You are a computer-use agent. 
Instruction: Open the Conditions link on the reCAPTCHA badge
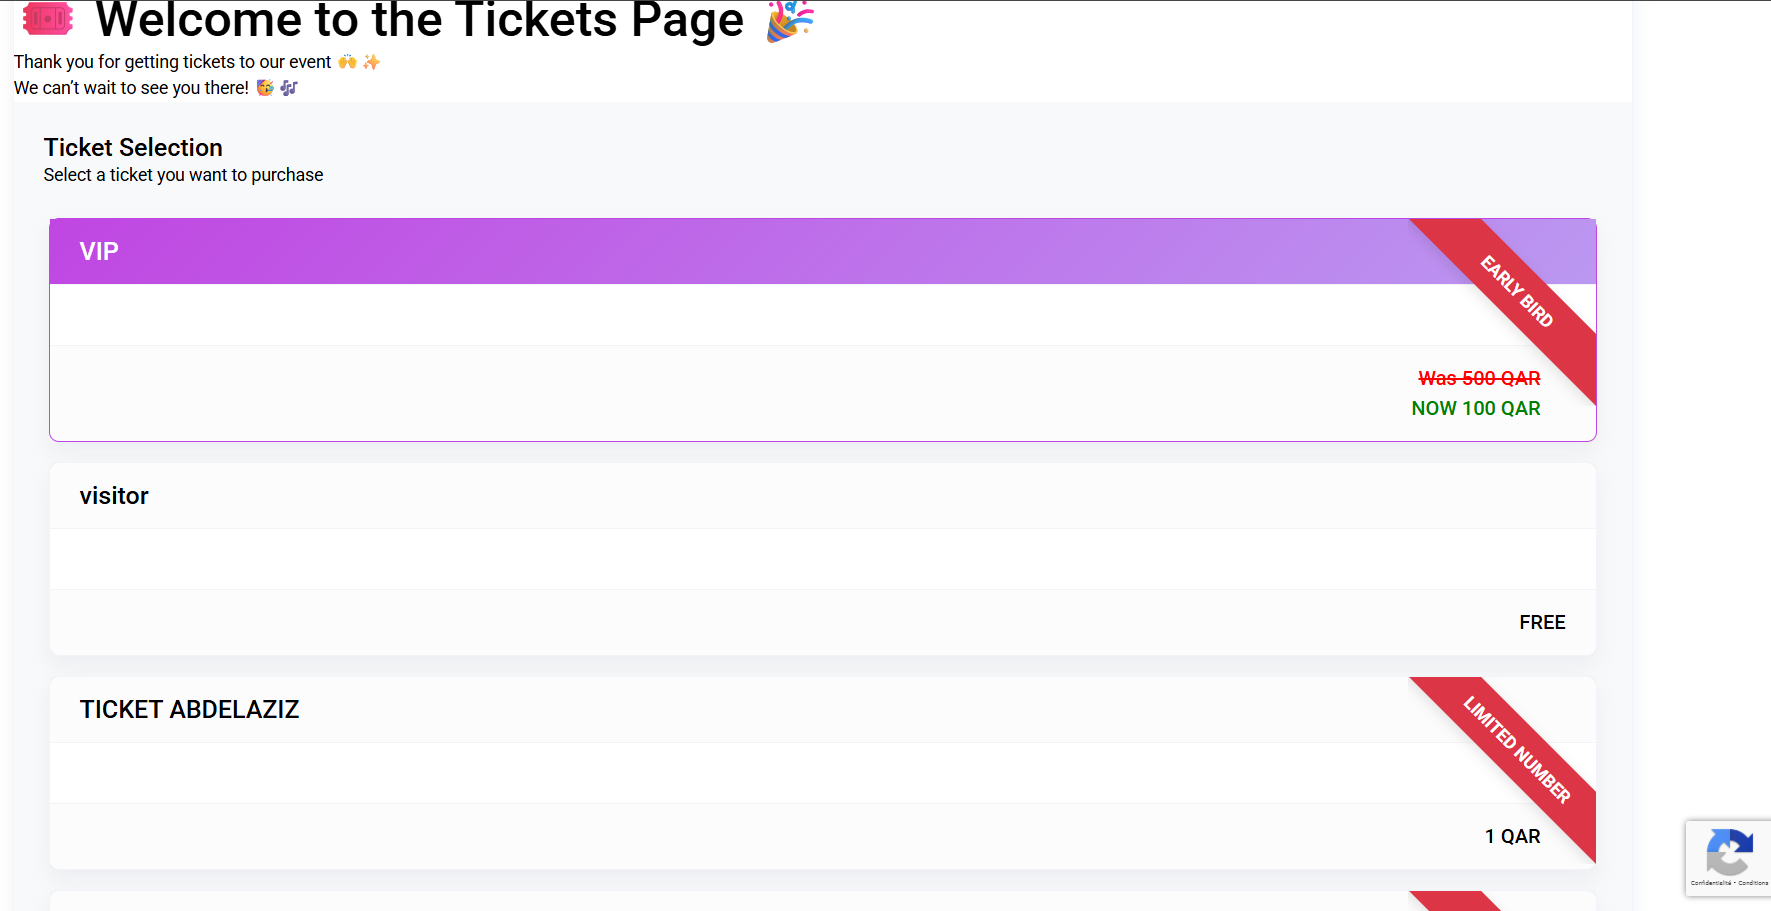(x=1752, y=882)
